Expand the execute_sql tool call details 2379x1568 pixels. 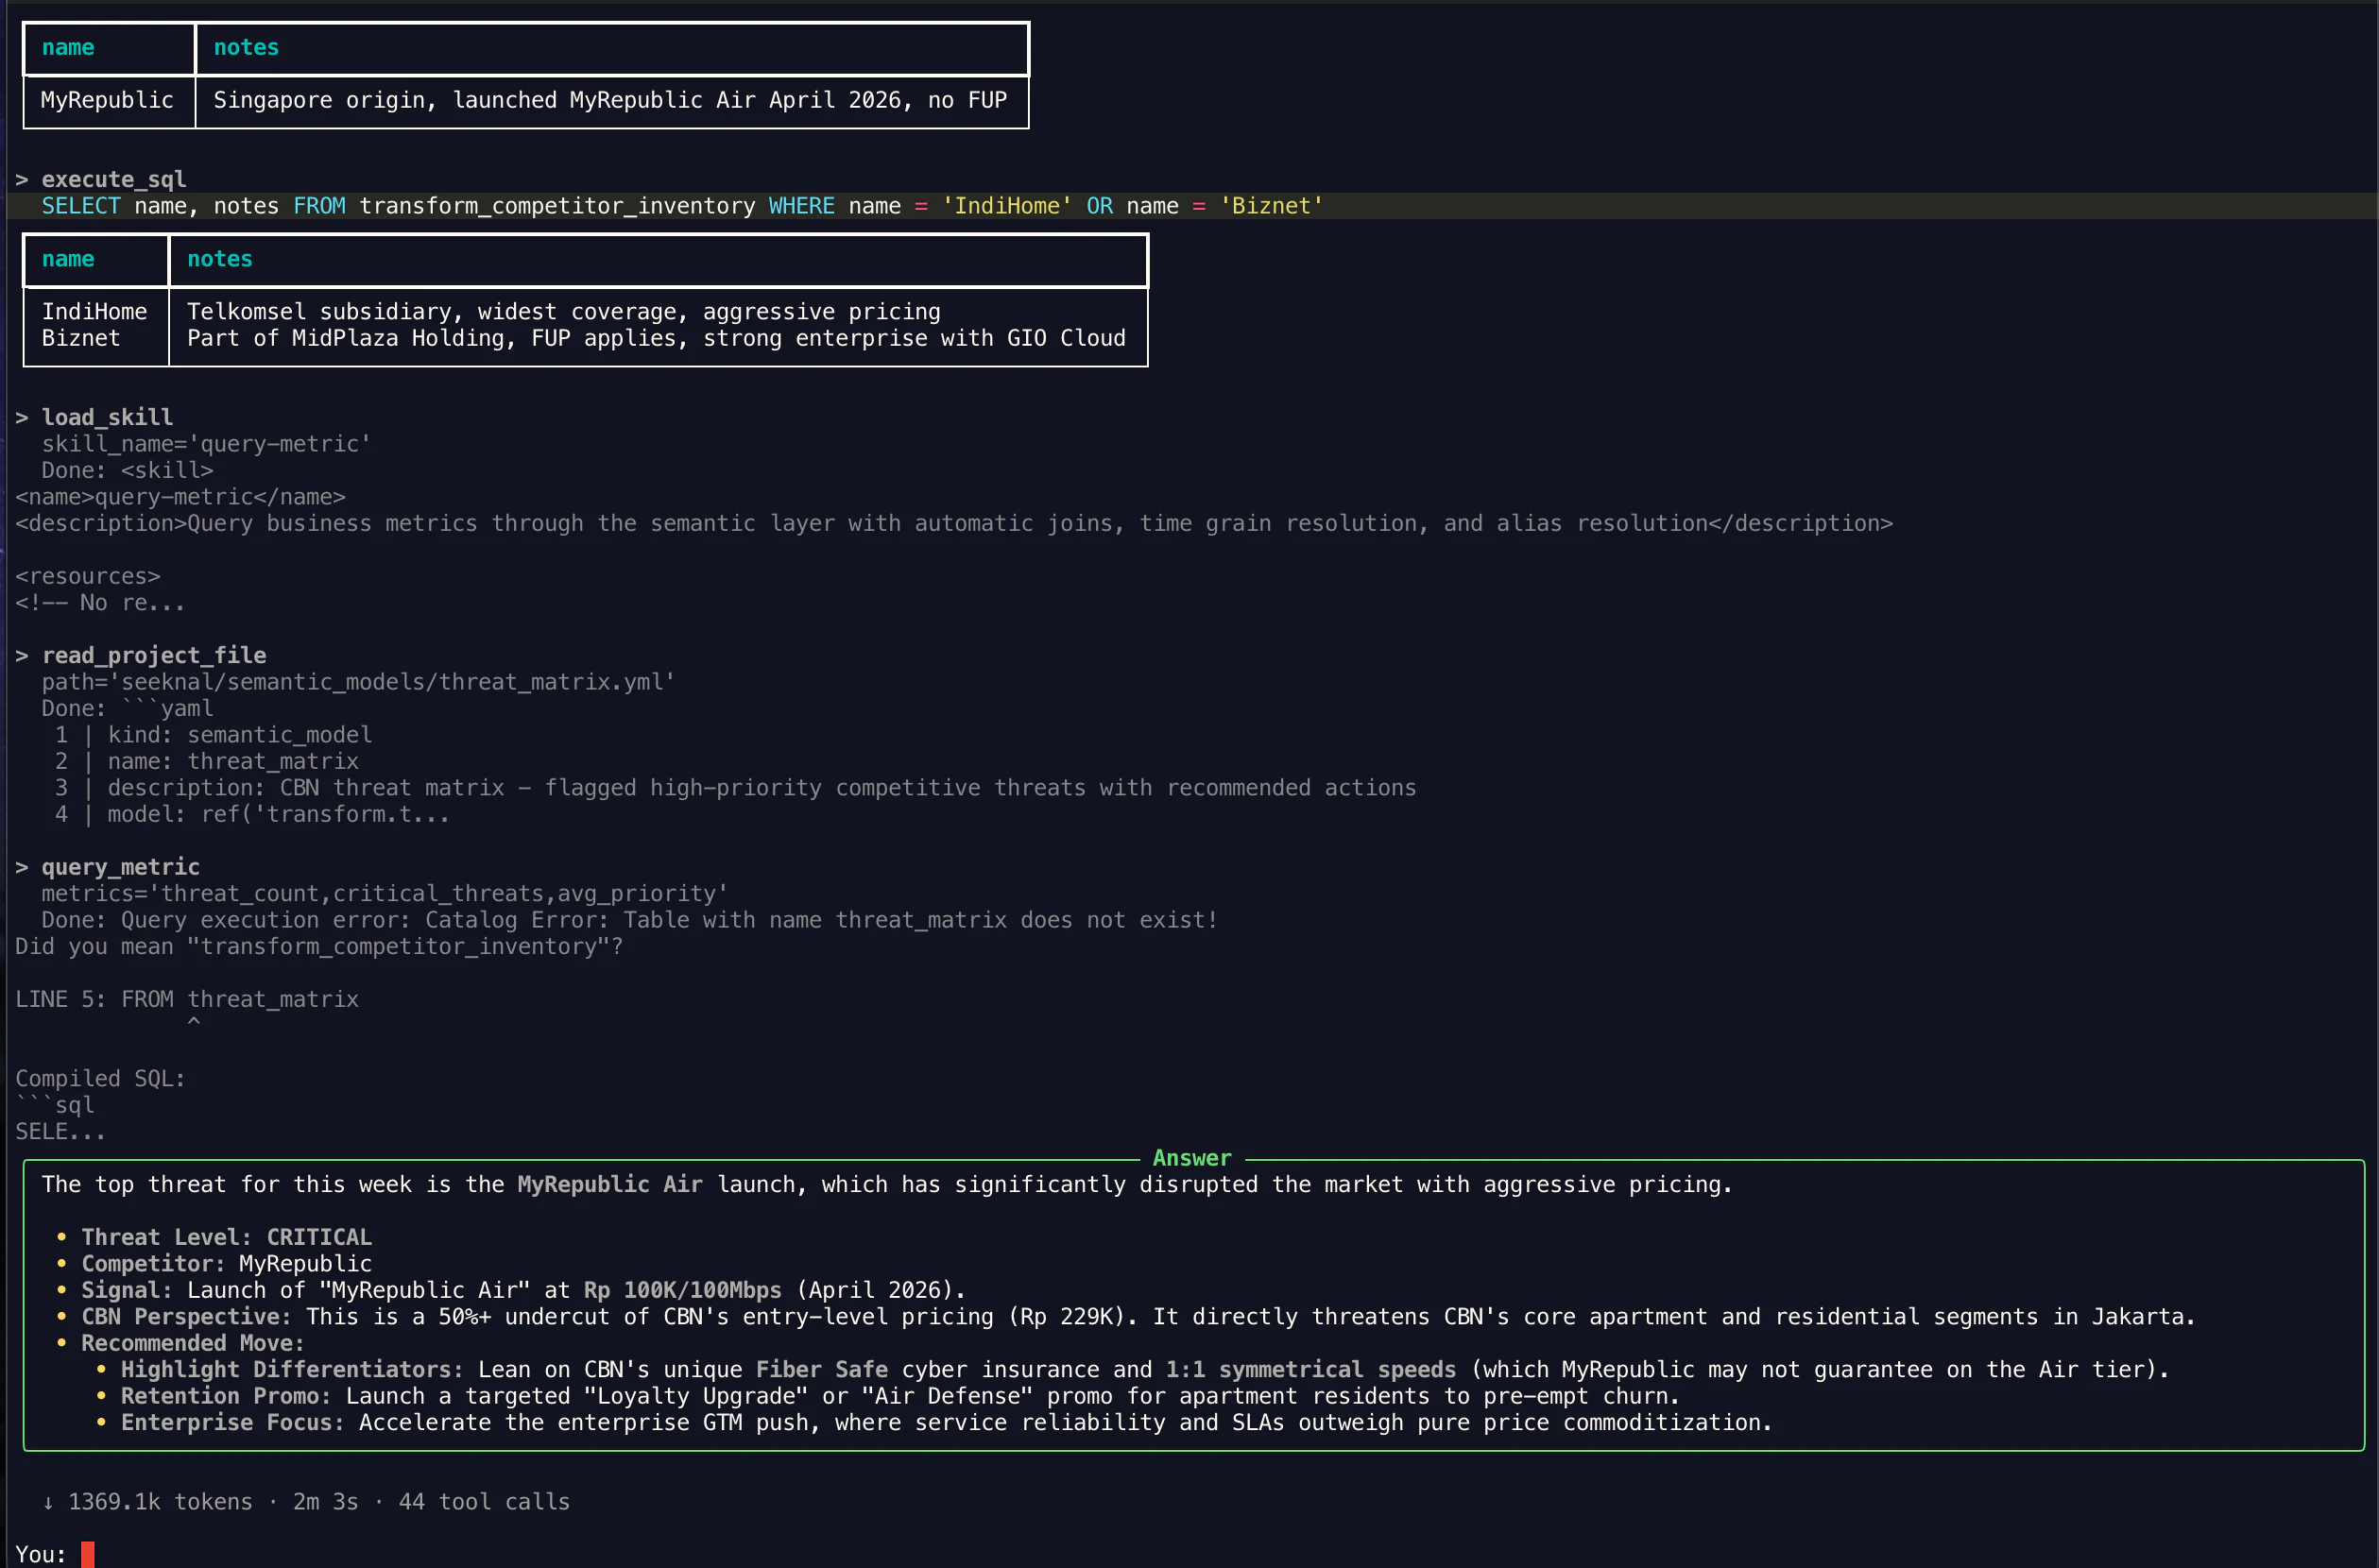point(113,179)
